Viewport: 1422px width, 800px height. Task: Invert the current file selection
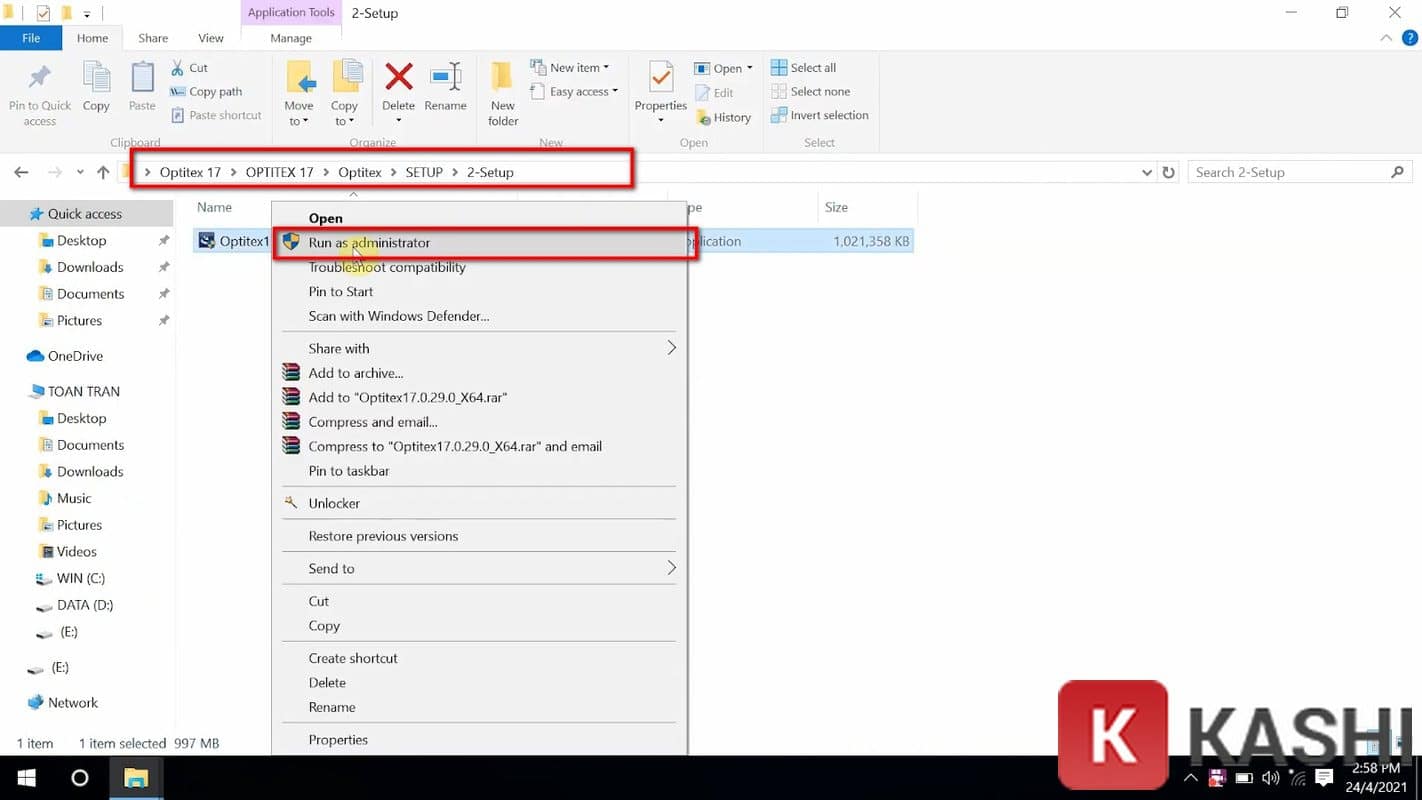coord(820,115)
